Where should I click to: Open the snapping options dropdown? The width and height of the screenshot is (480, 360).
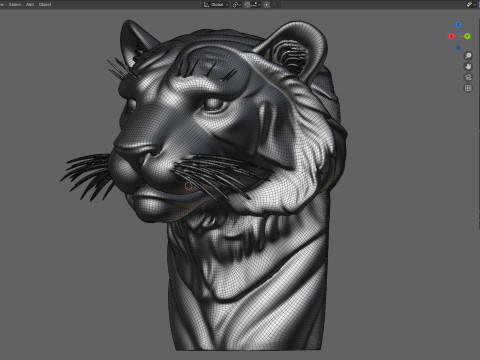(256, 5)
